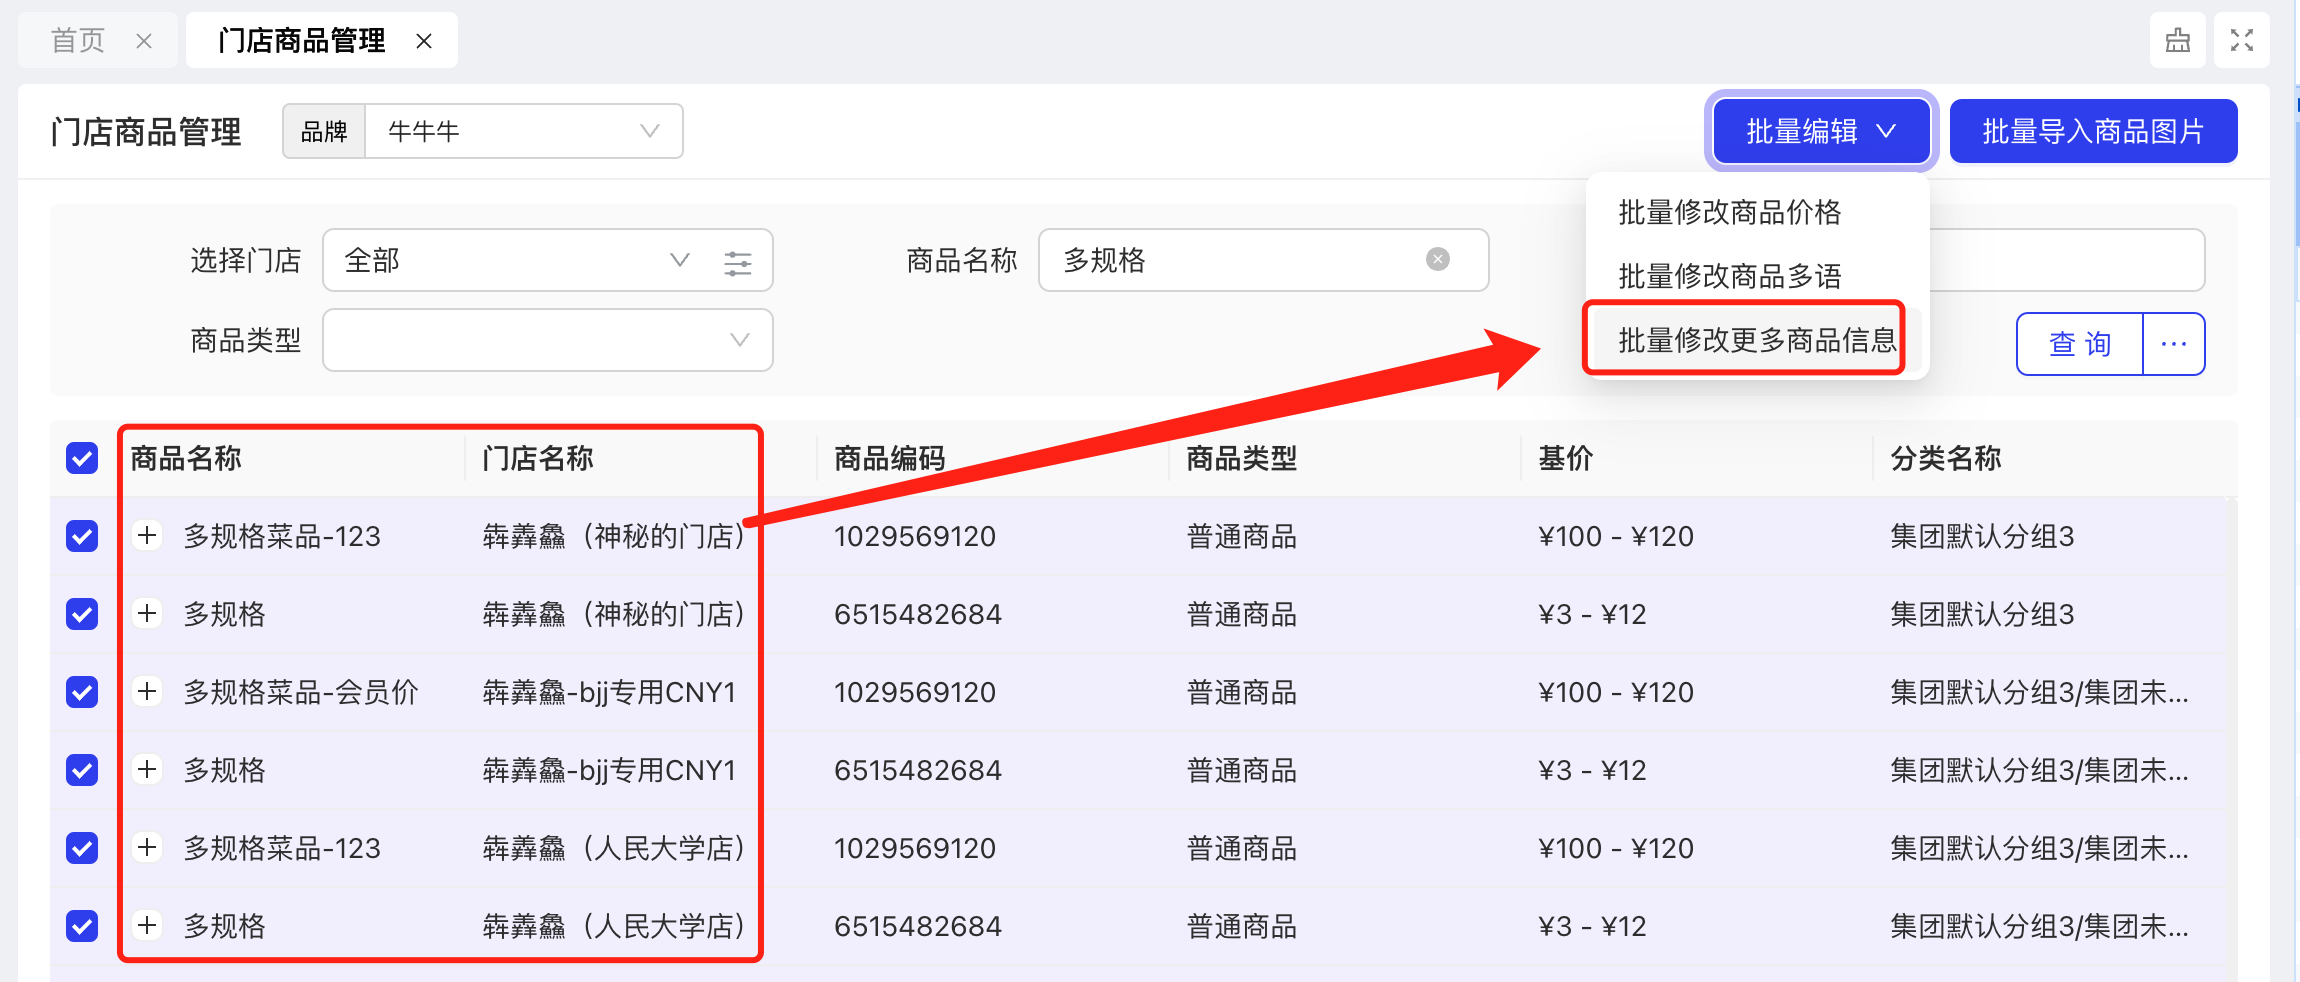Viewport: 2300px width, 982px height.
Task: Close the 首页 tab
Action: 144,41
